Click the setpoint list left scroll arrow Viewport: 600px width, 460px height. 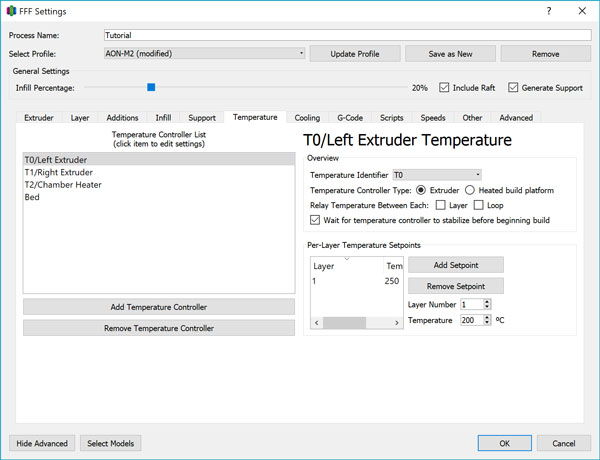point(317,323)
